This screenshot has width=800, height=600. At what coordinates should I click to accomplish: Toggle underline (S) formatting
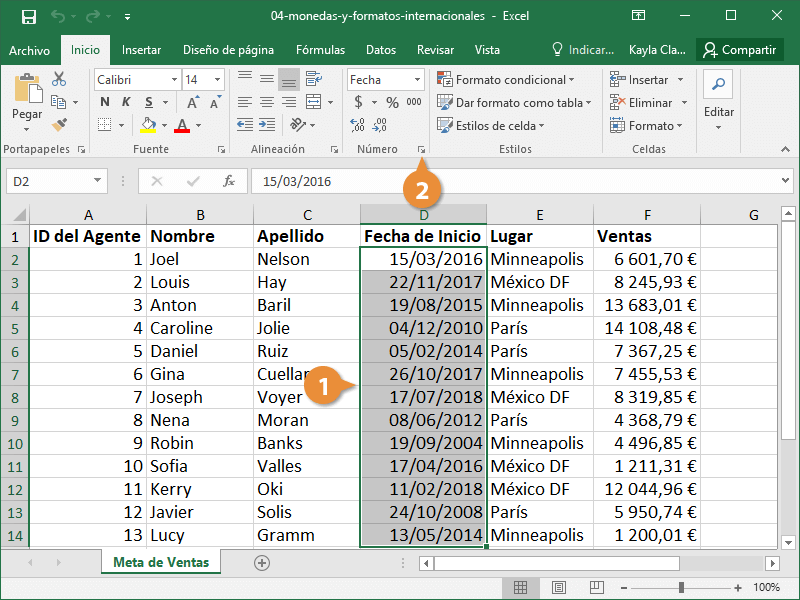pos(148,102)
